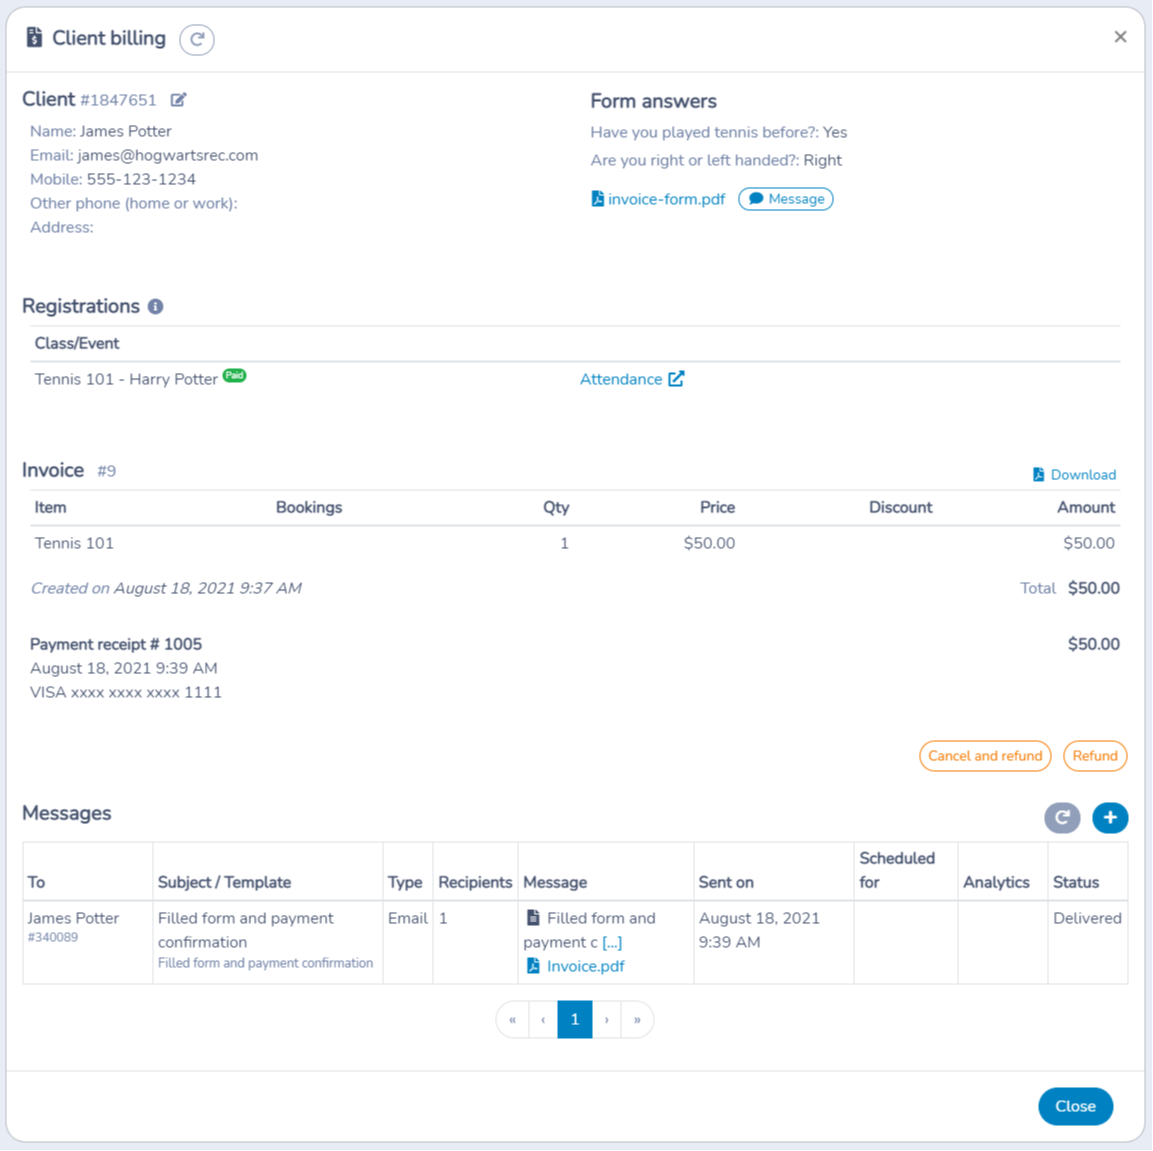Open the Invoice.pdf message attachment
Image resolution: width=1153 pixels, height=1151 pixels.
click(576, 966)
